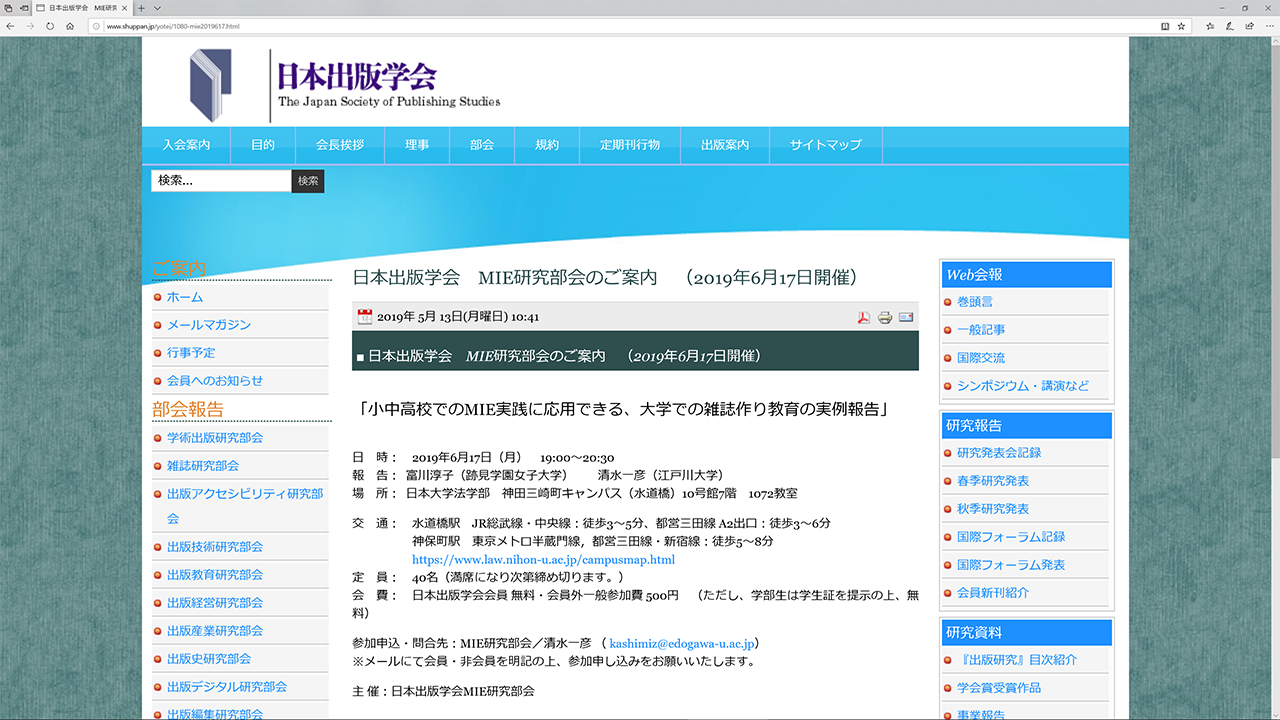The width and height of the screenshot is (1280, 720).
Task: Click the browser Forward arrow
Action: coord(30,25)
